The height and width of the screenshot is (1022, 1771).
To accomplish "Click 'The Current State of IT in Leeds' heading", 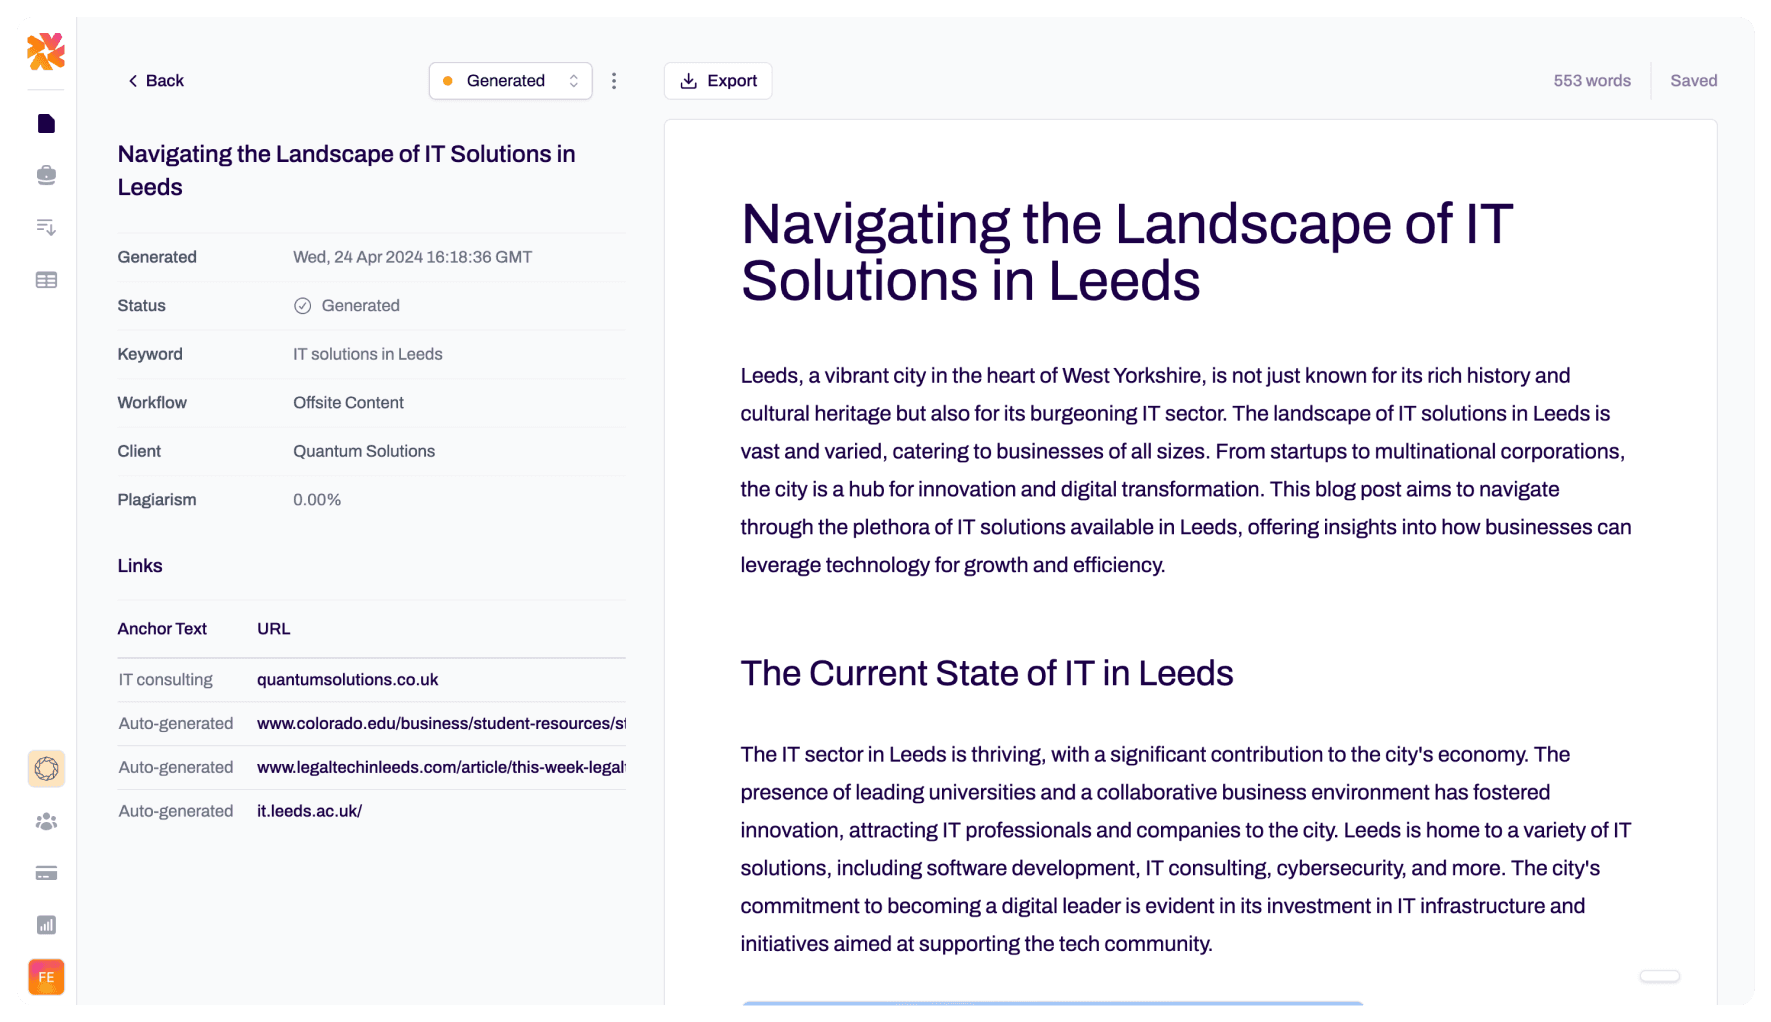I will pyautogui.click(x=986, y=674).
